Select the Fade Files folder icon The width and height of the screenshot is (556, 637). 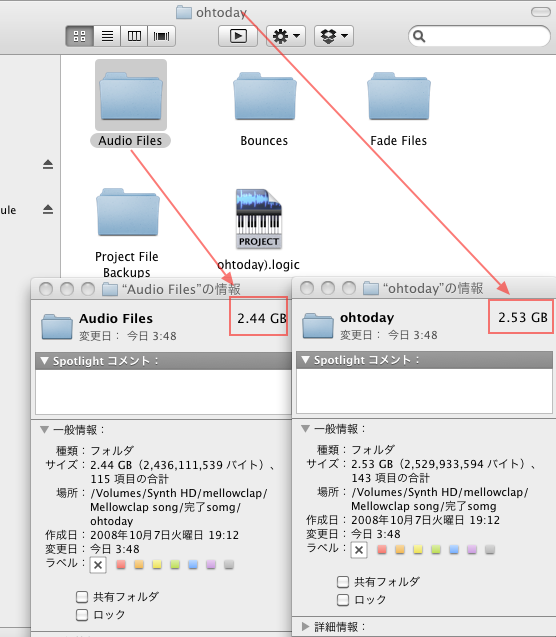point(399,96)
